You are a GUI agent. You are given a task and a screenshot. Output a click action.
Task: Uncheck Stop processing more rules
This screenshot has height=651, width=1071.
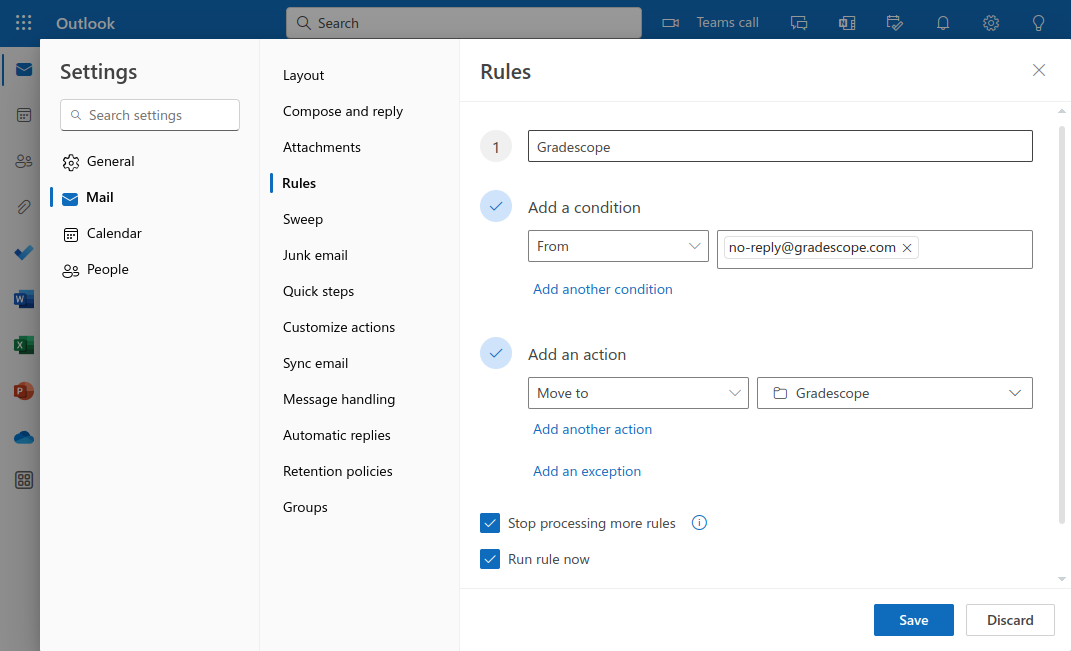tap(490, 523)
